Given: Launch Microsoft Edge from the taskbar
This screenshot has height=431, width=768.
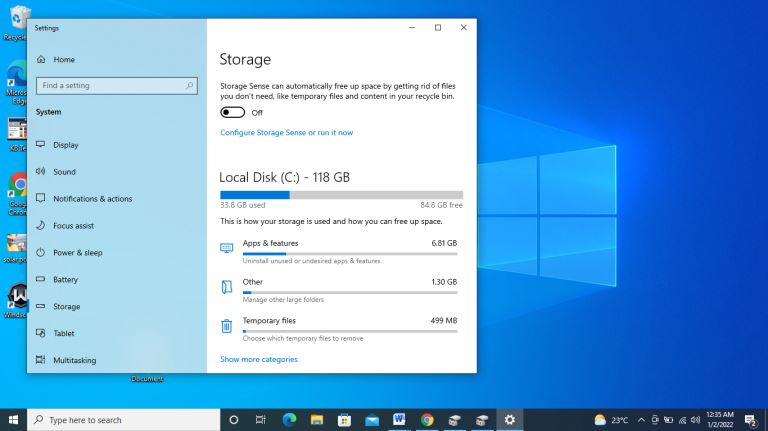Looking at the screenshot, I should pos(289,420).
